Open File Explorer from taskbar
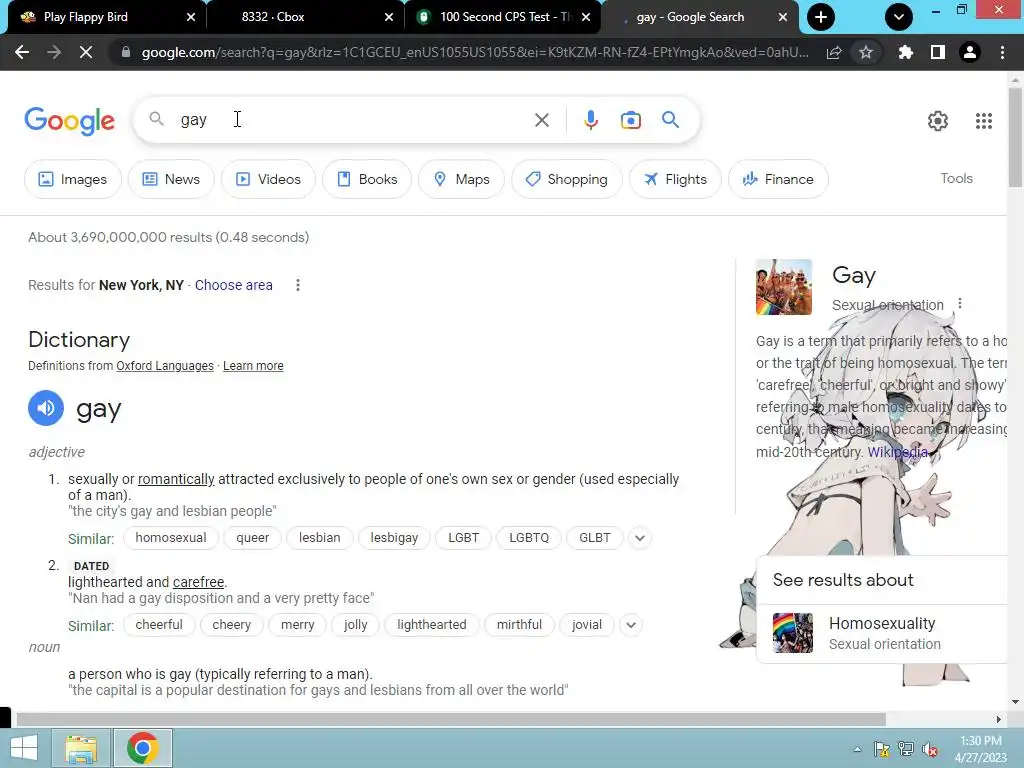Viewport: 1024px width, 768px height. pos(82,748)
